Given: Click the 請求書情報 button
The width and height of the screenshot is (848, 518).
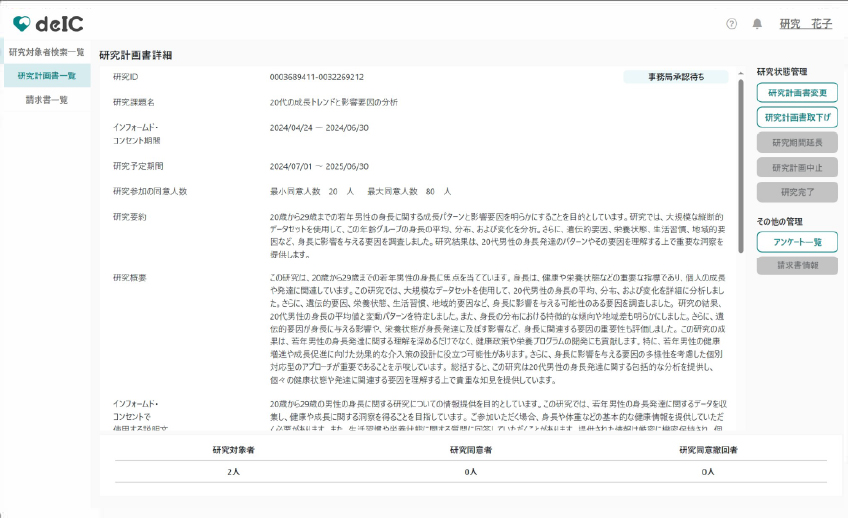Looking at the screenshot, I should click(x=797, y=265).
